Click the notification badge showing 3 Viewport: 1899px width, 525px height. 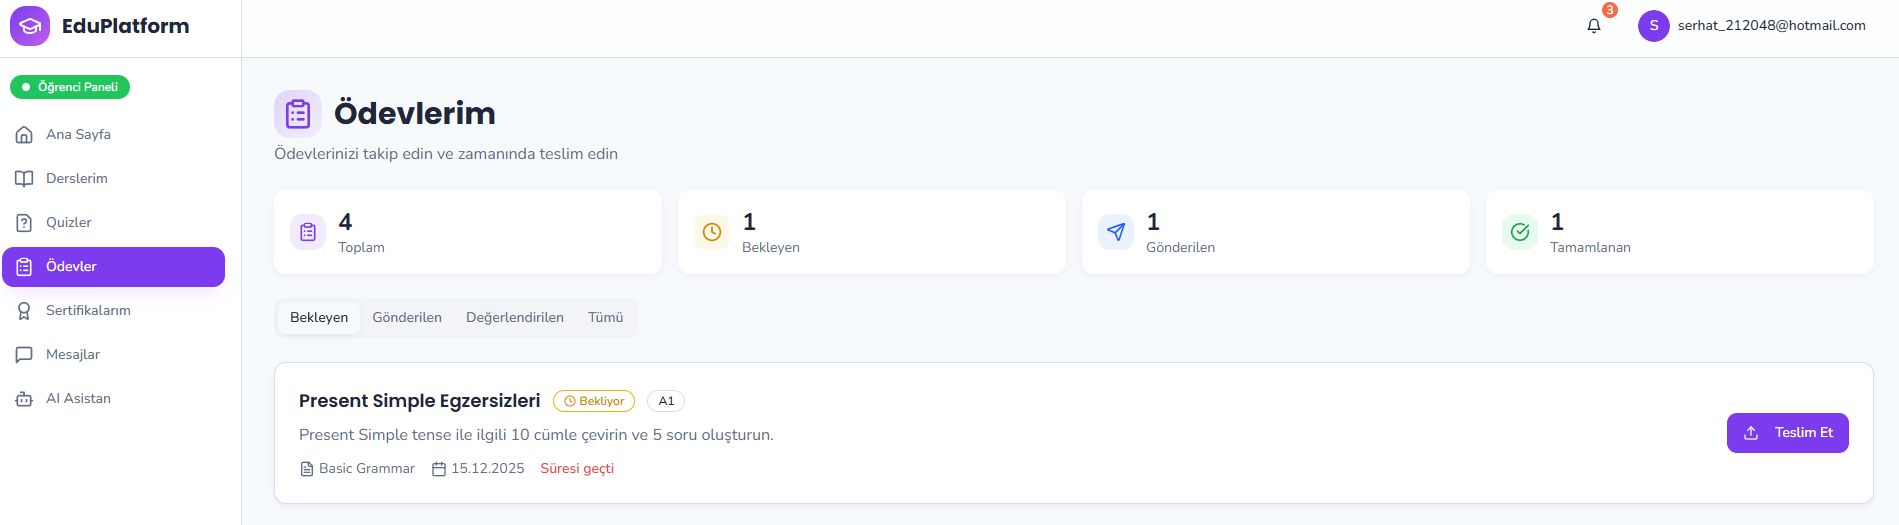(1610, 10)
